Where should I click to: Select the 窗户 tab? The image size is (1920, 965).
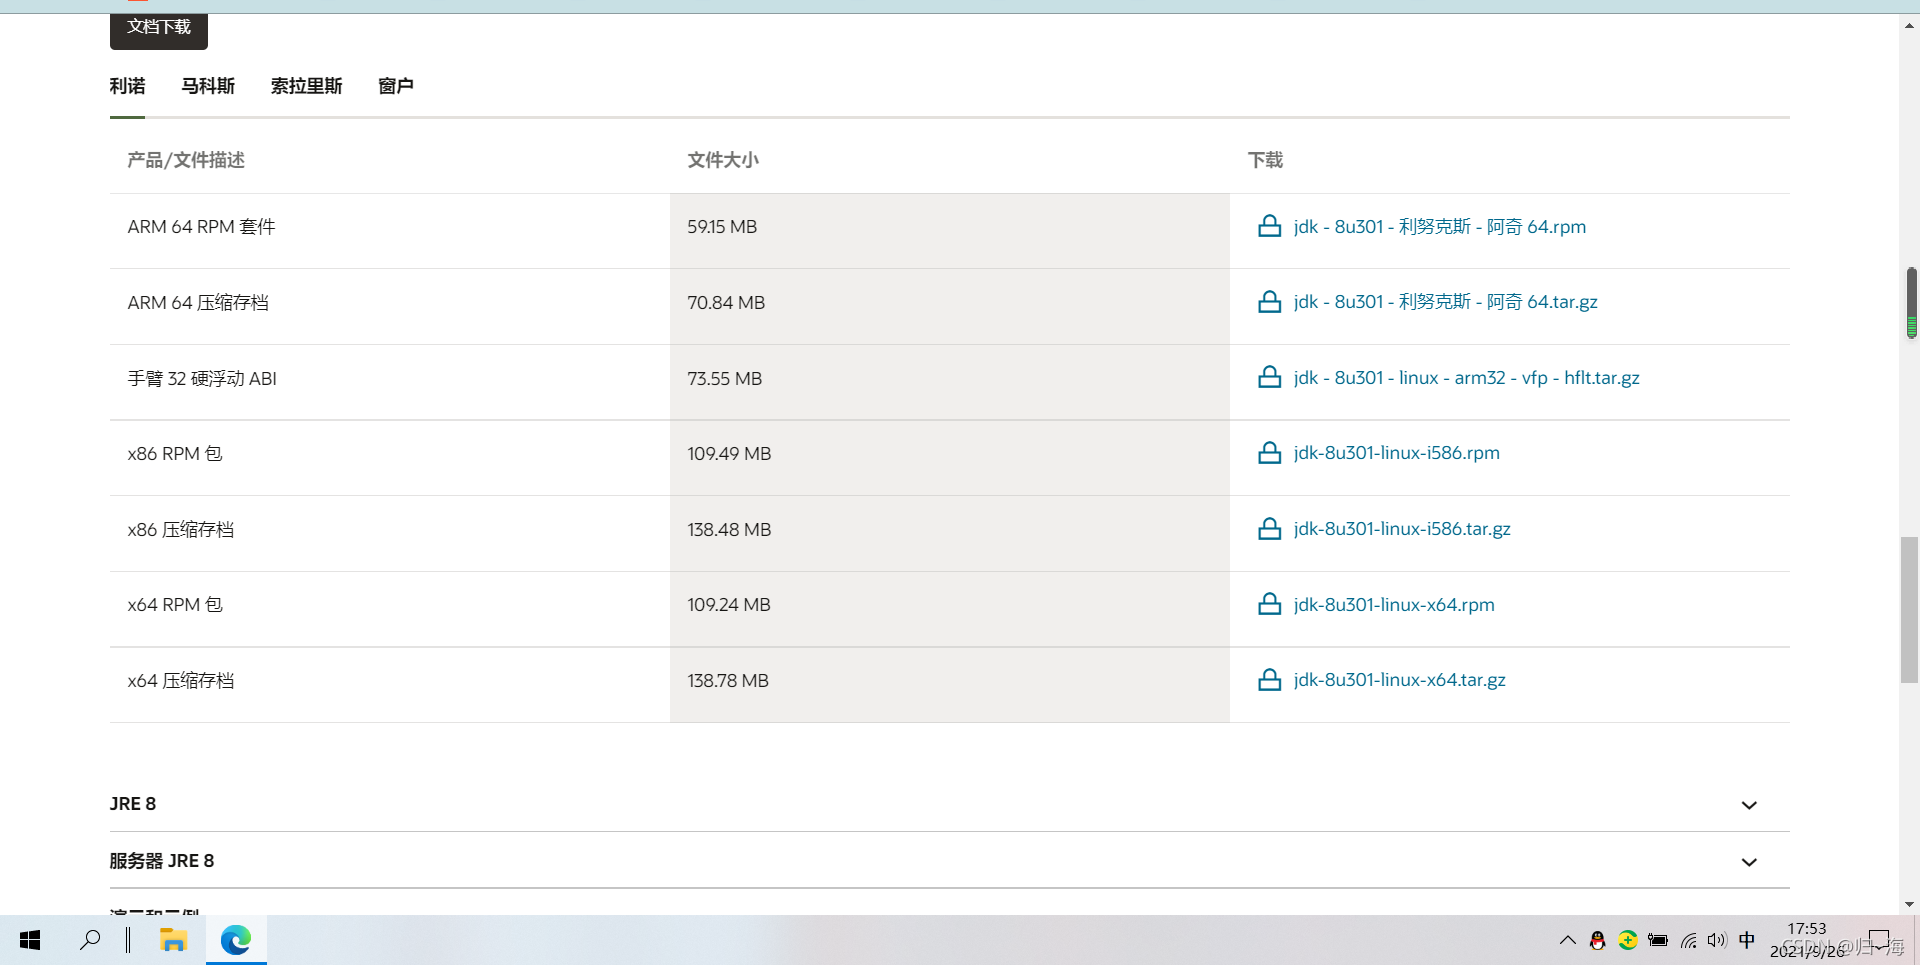(396, 86)
